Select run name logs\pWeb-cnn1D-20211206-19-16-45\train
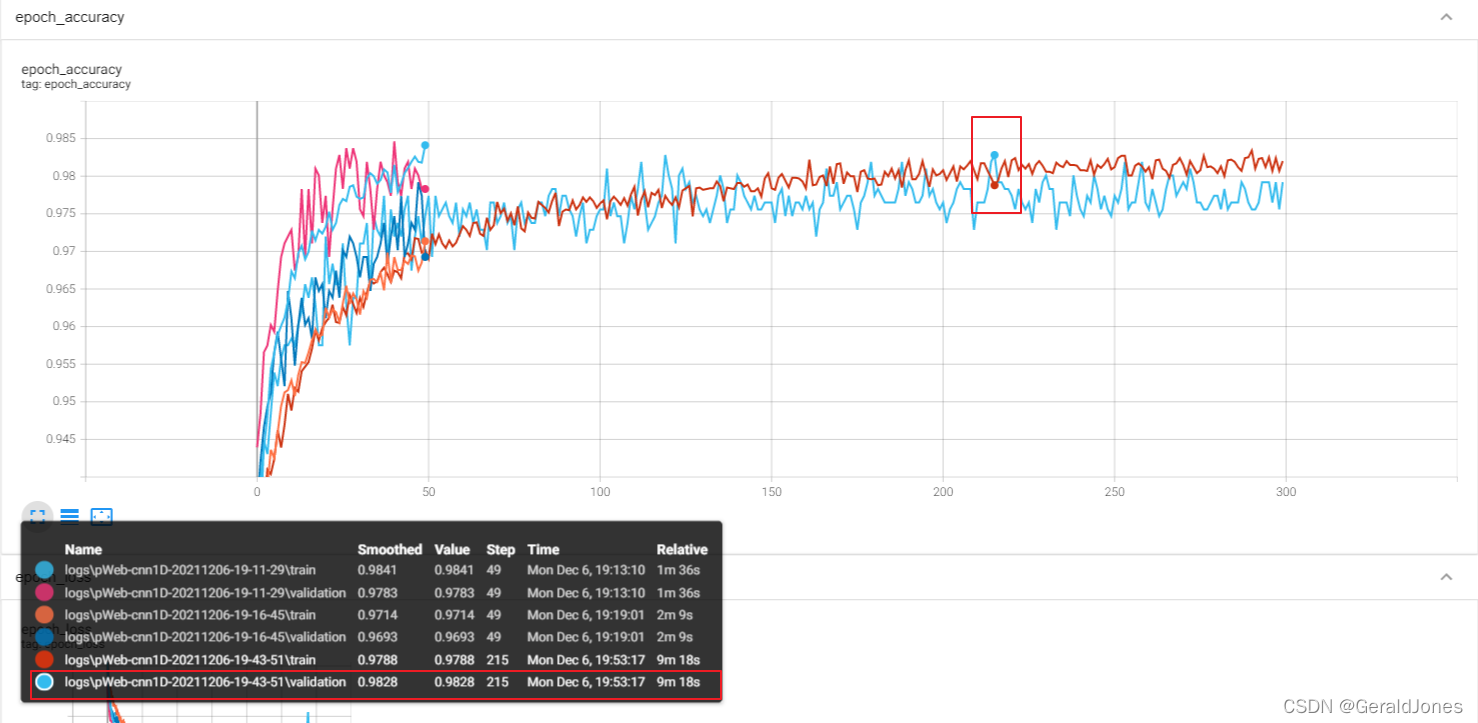Screen dimensions: 1478x723 (190, 615)
